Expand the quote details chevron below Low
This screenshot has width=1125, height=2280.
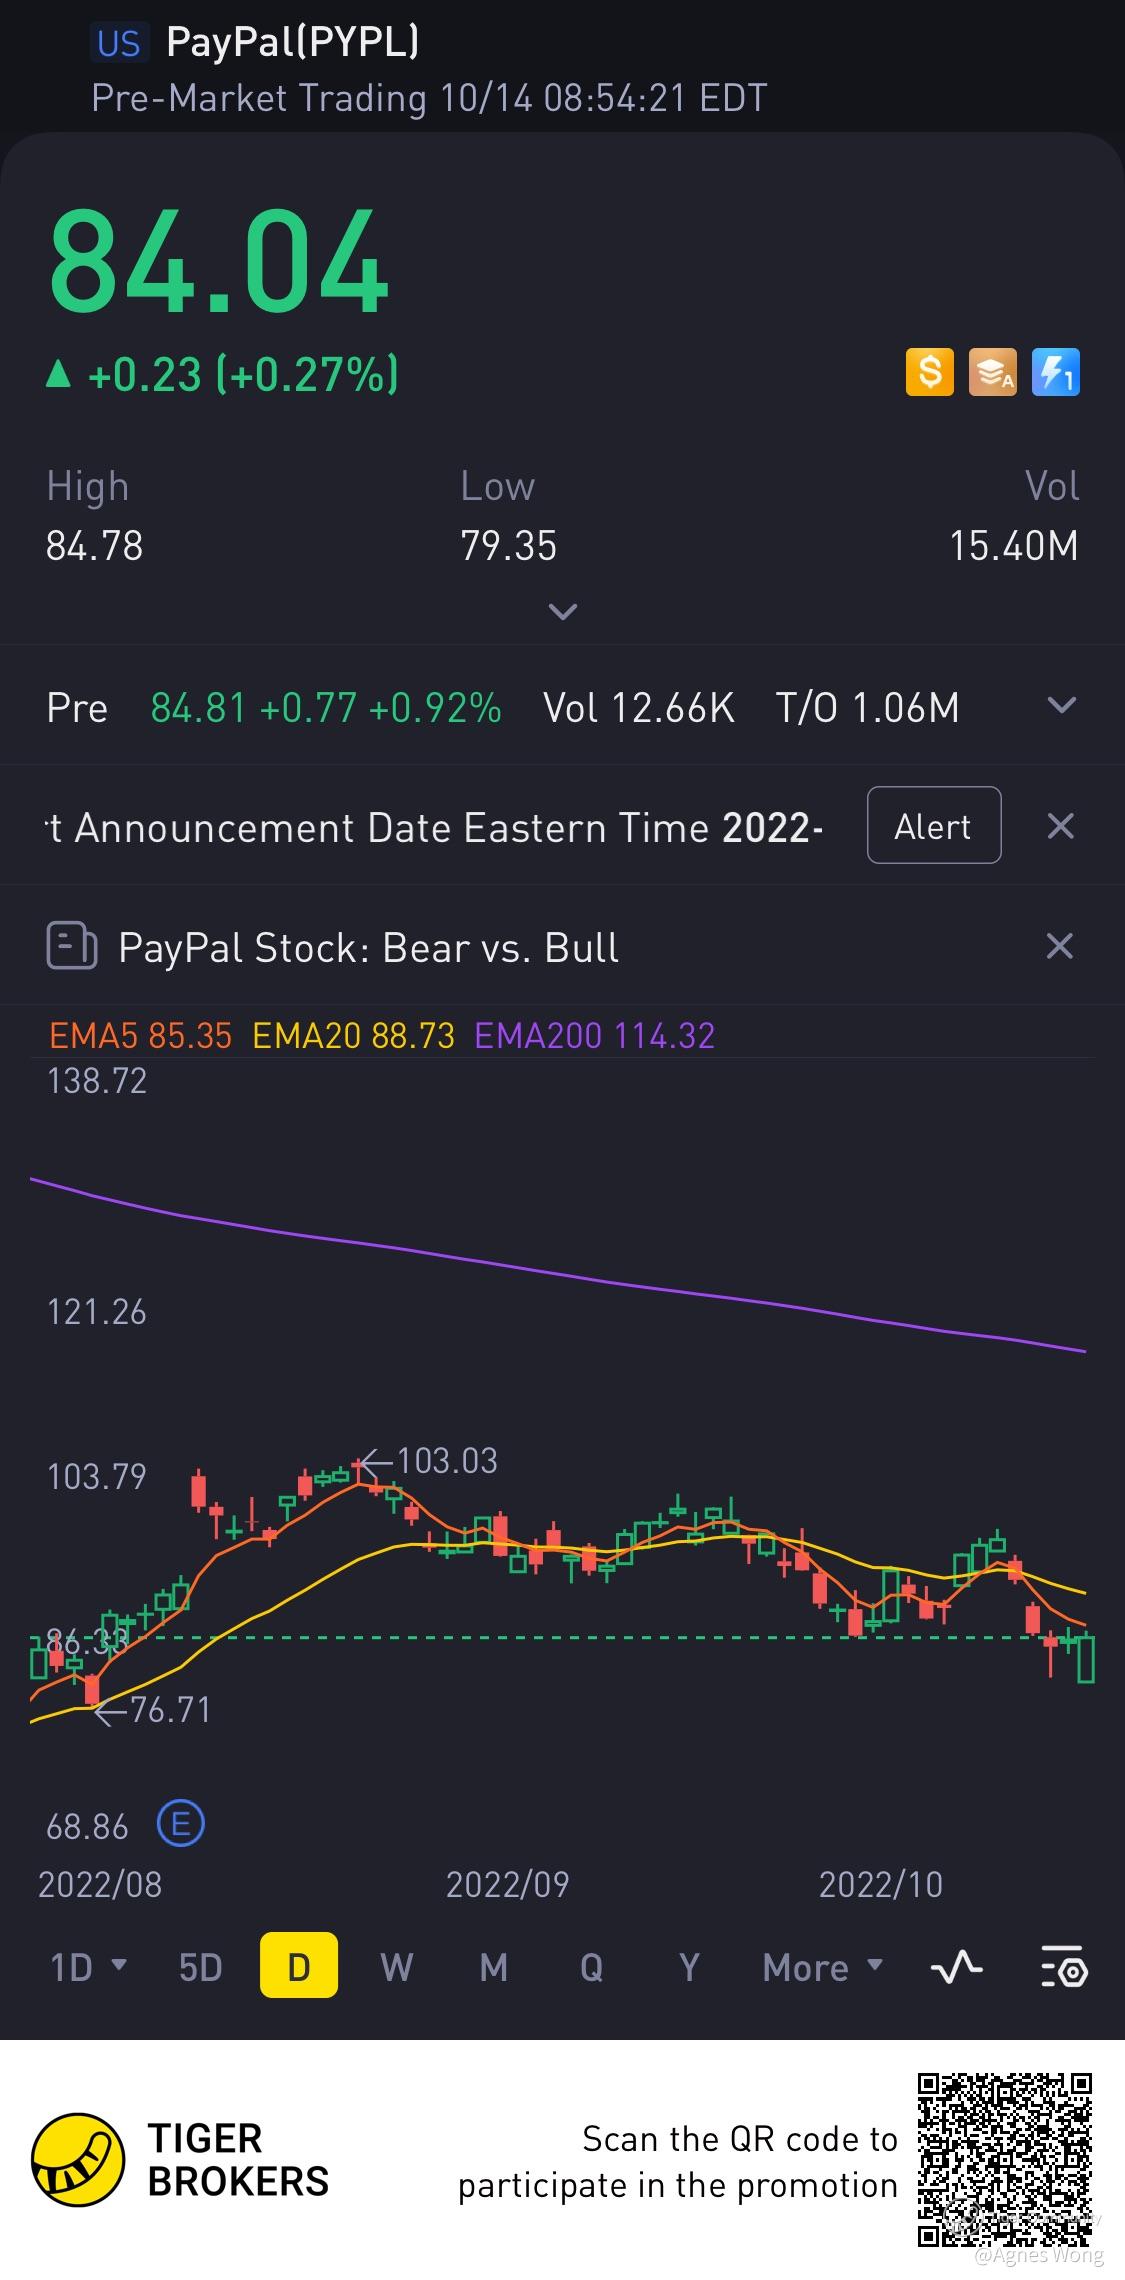pos(563,611)
